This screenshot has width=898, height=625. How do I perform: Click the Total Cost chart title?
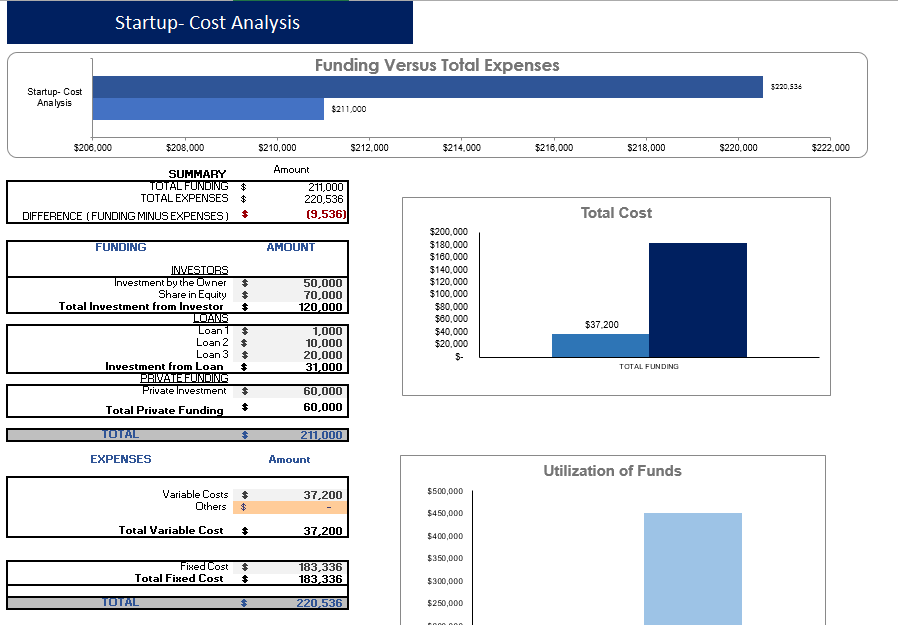pyautogui.click(x=616, y=213)
